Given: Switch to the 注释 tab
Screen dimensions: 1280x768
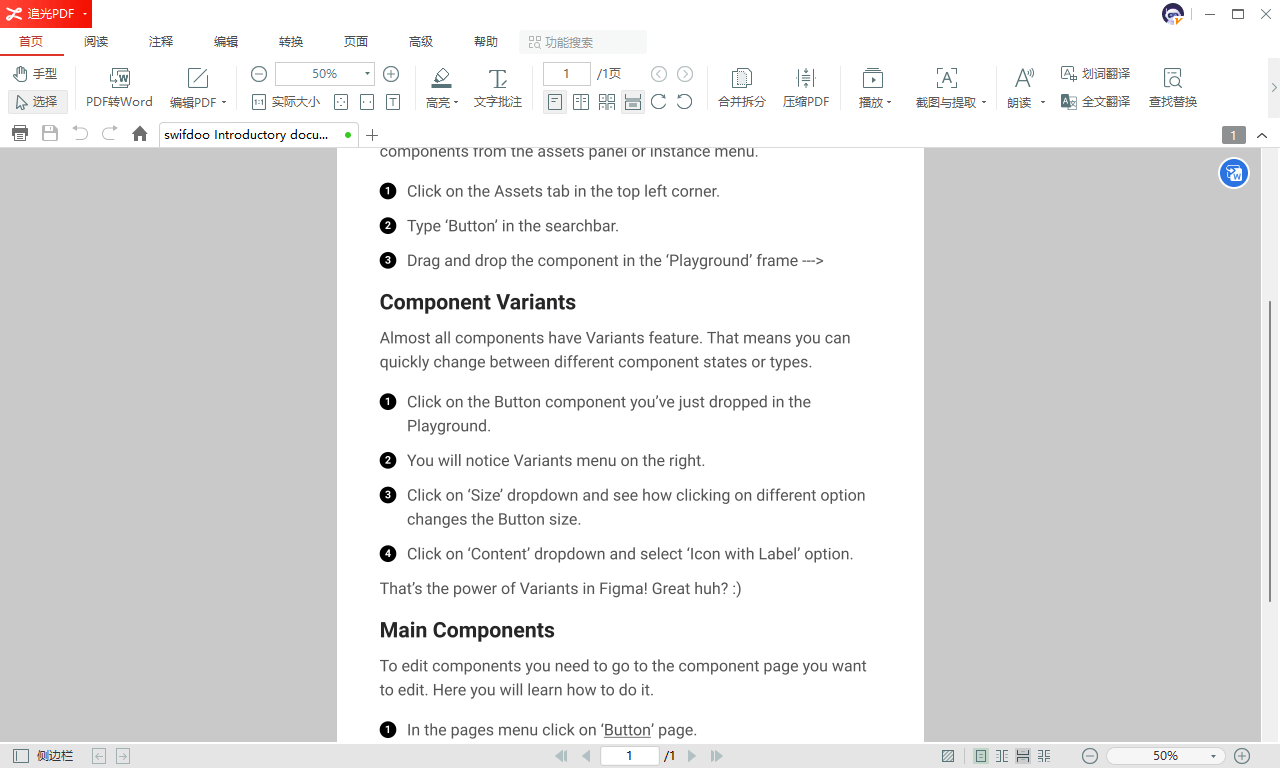Looking at the screenshot, I should point(161,42).
